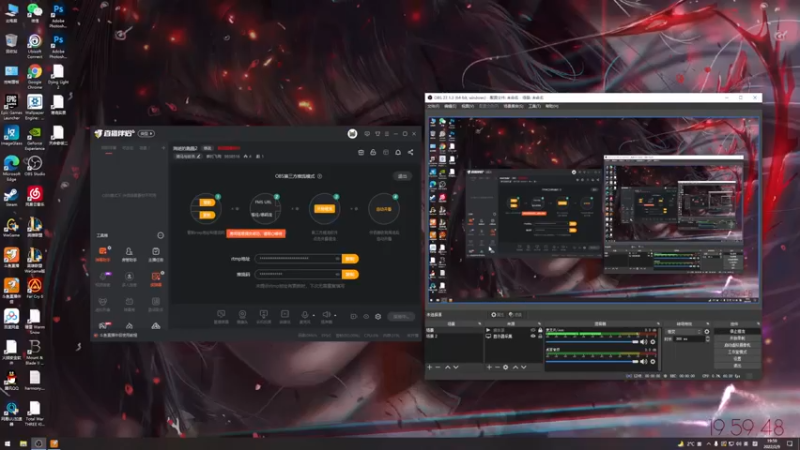Click the OBS Studio desktop icon

(35, 166)
